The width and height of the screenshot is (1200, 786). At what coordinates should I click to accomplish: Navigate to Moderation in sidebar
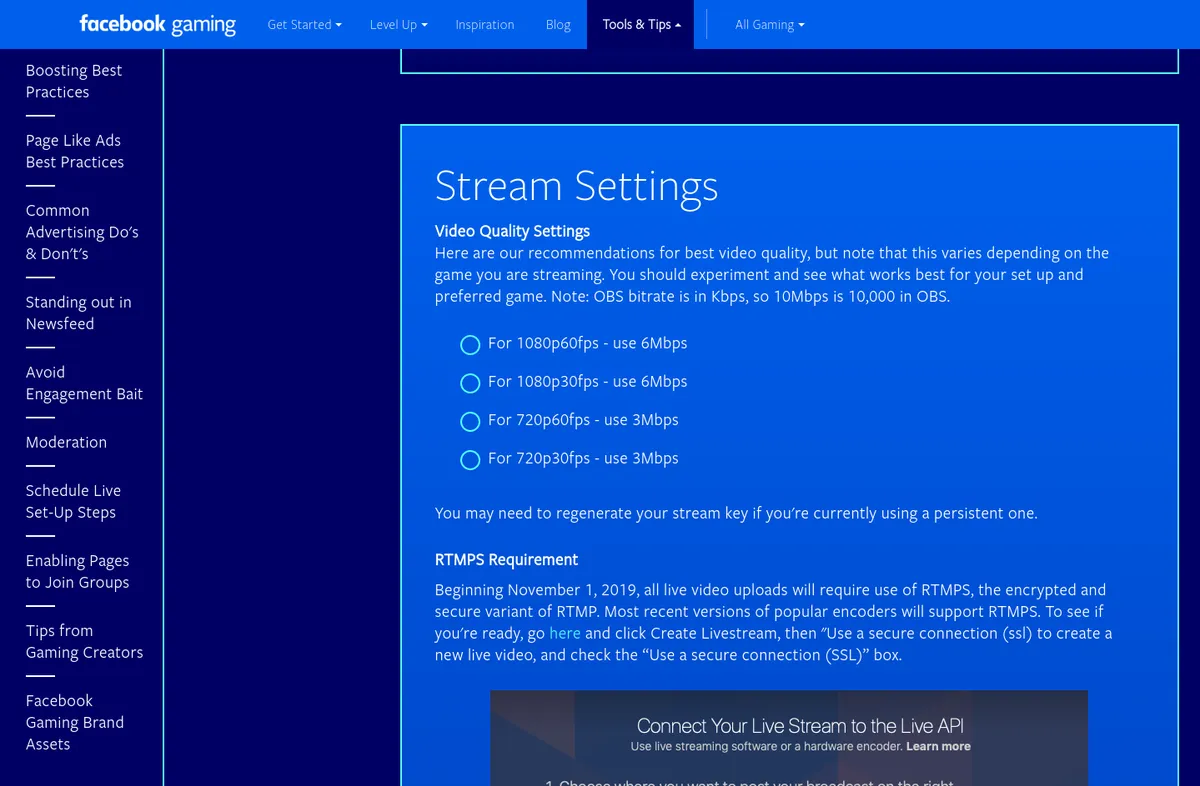(x=66, y=442)
